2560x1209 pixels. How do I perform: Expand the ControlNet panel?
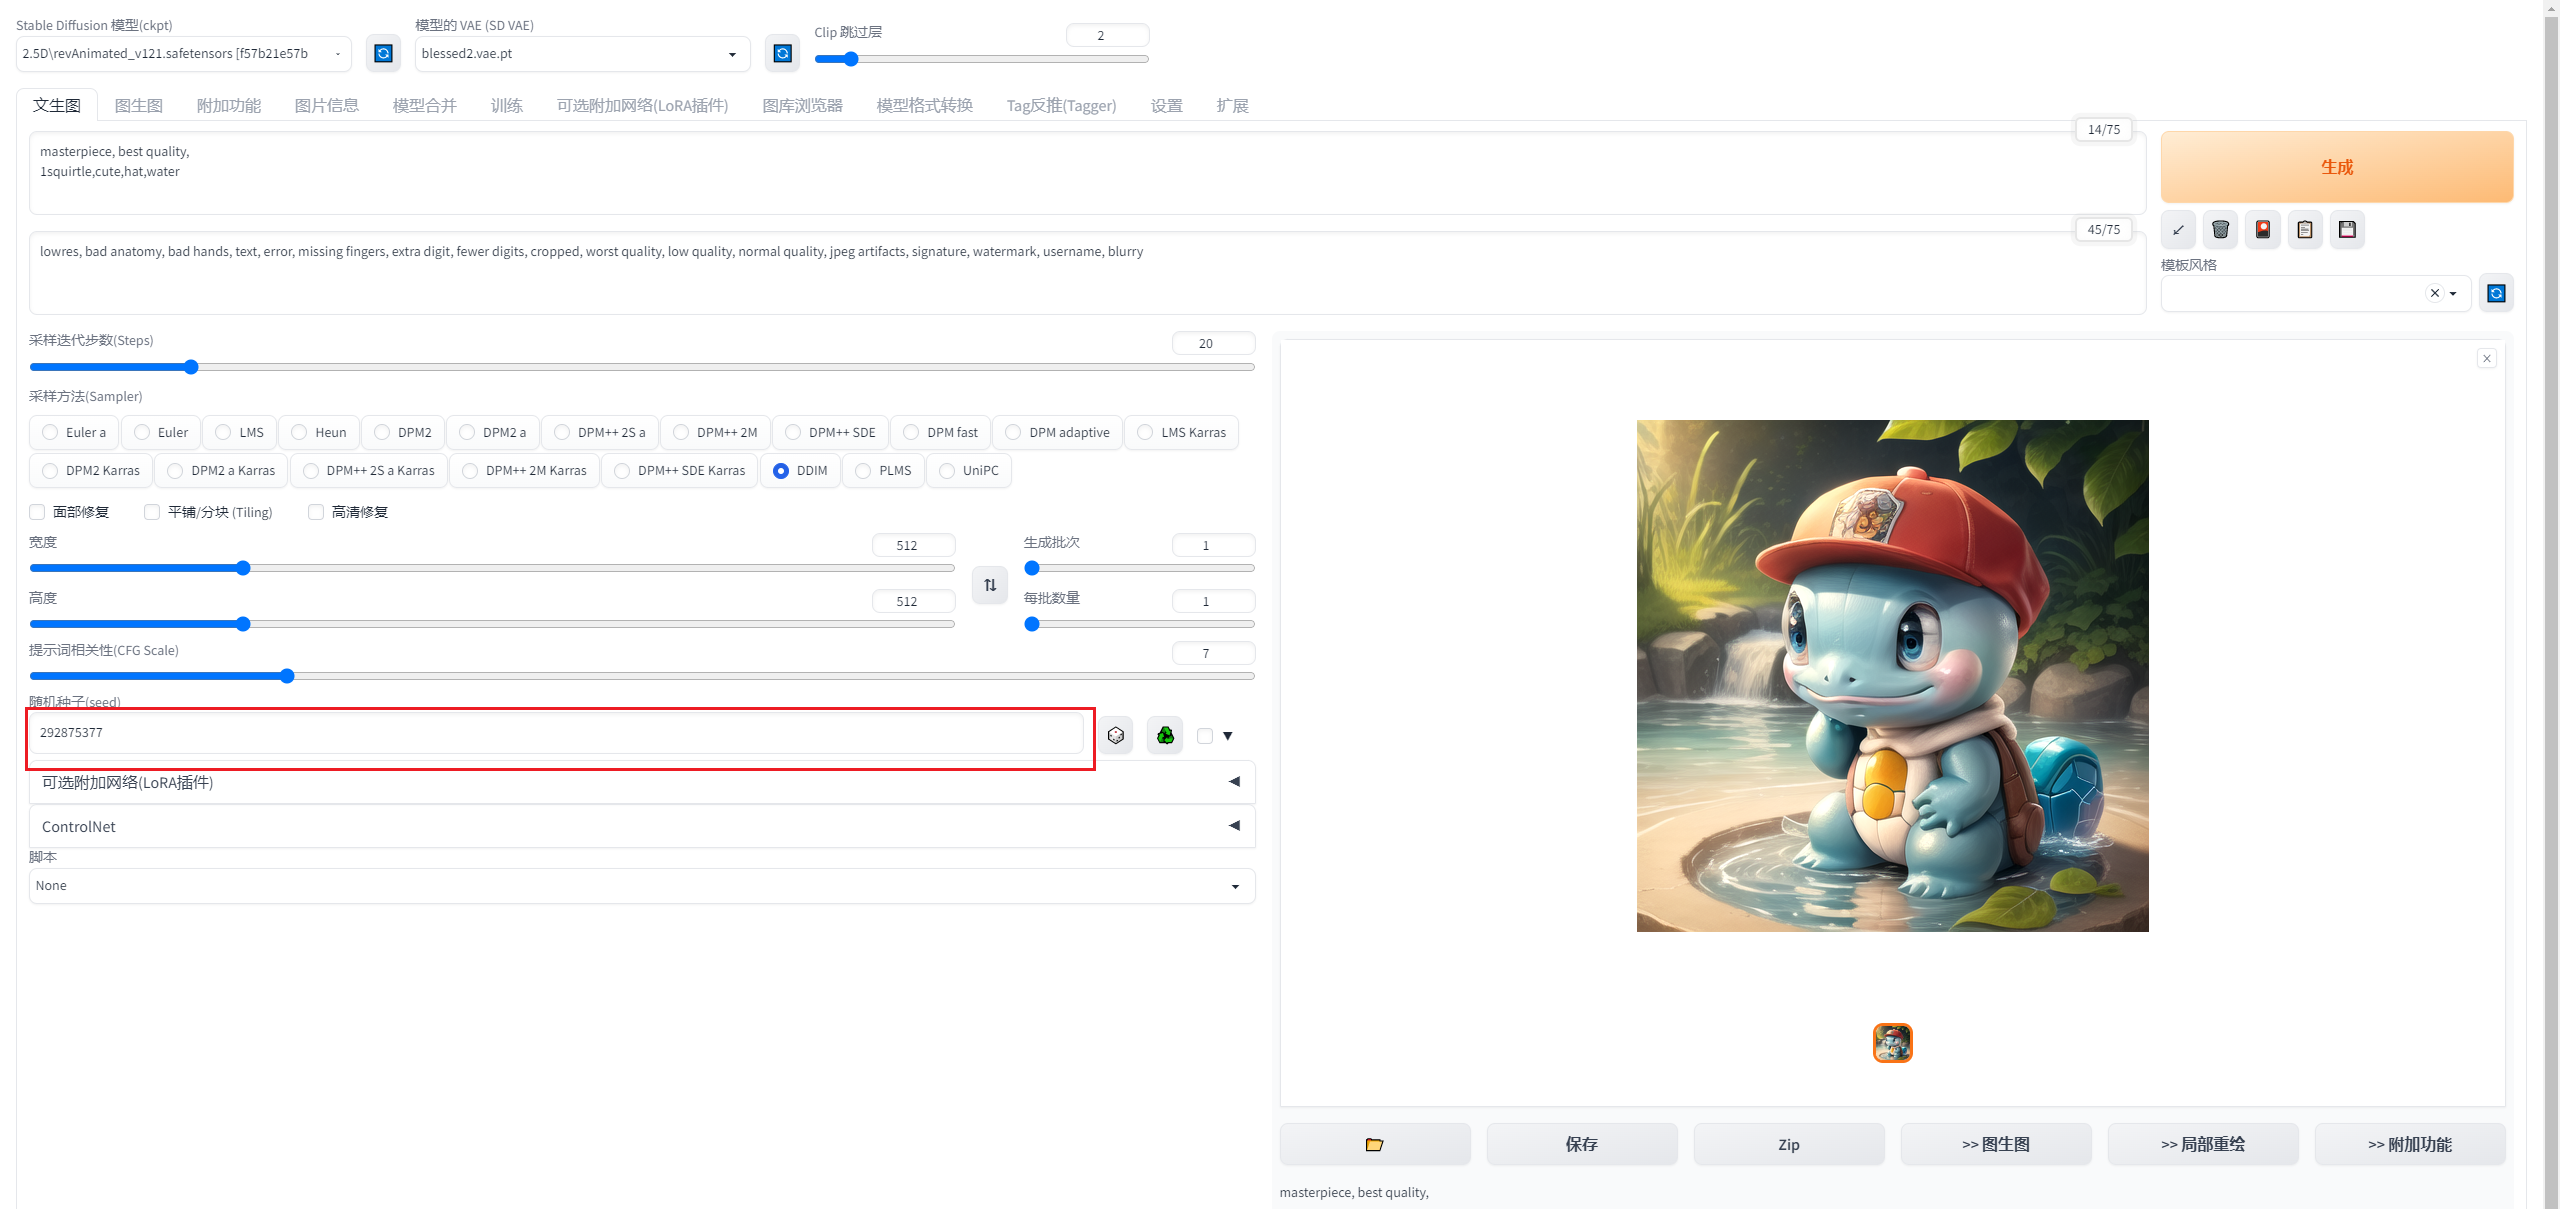click(642, 826)
